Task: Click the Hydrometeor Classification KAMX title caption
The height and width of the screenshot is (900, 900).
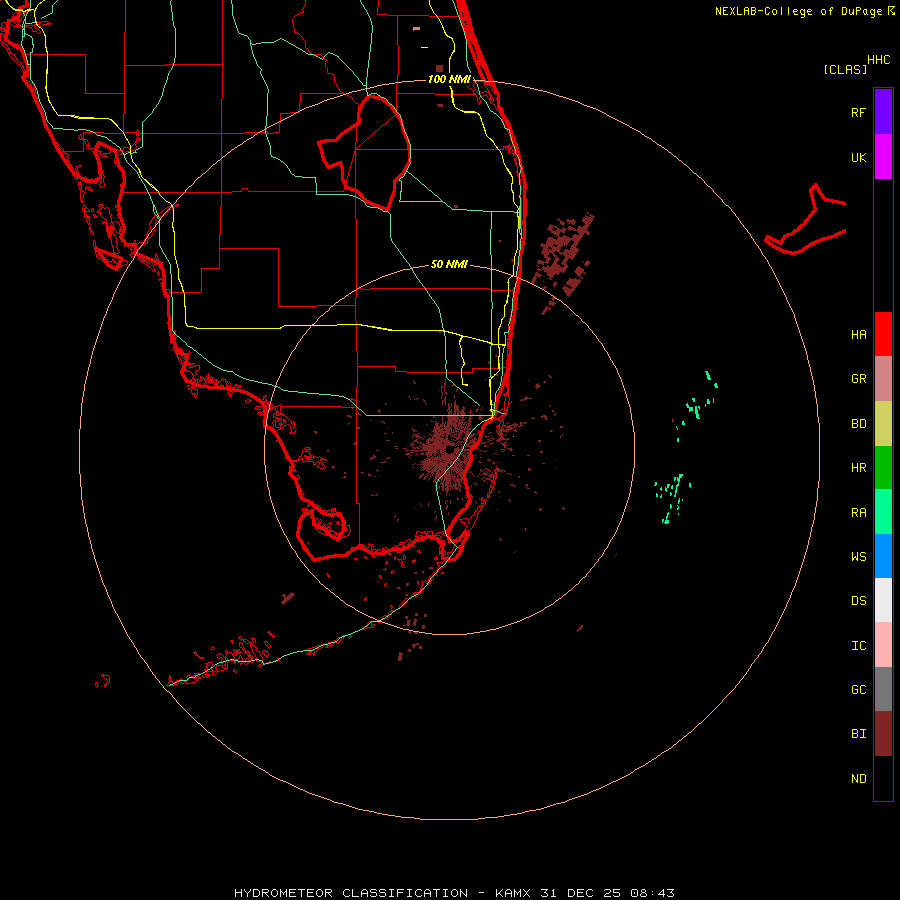Action: click(x=454, y=893)
